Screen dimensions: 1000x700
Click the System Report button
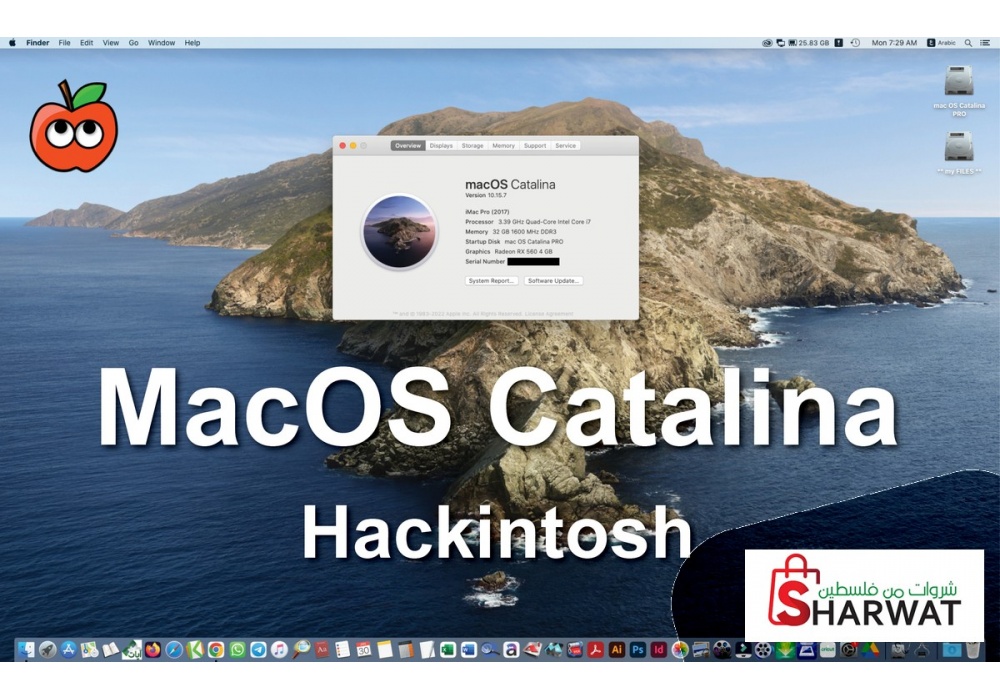(x=491, y=281)
